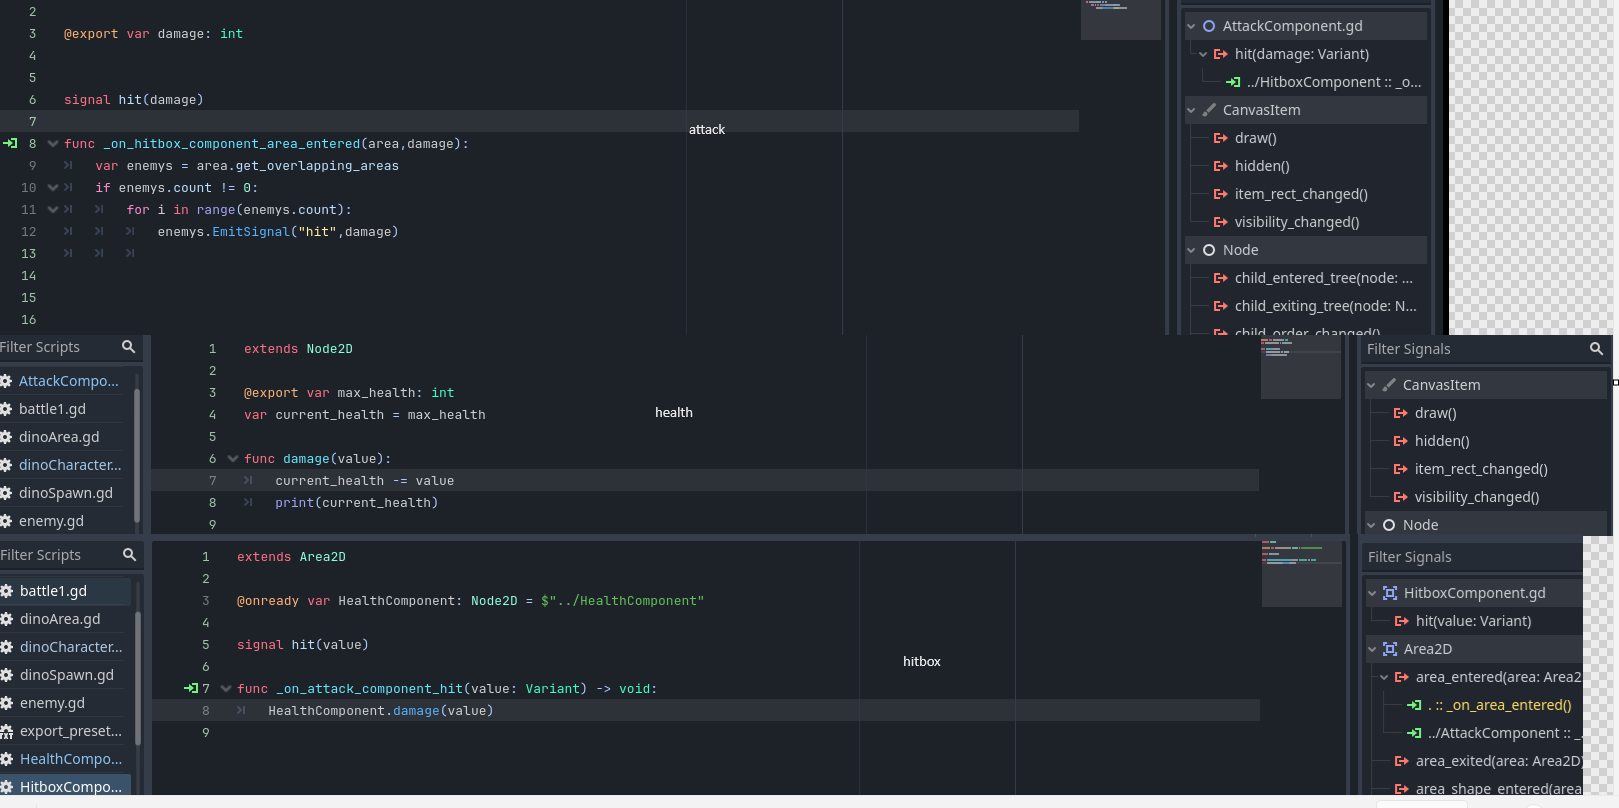1619x808 pixels.
Task: Click the signal icon beside child_exiting_tree
Action: pyautogui.click(x=1221, y=306)
